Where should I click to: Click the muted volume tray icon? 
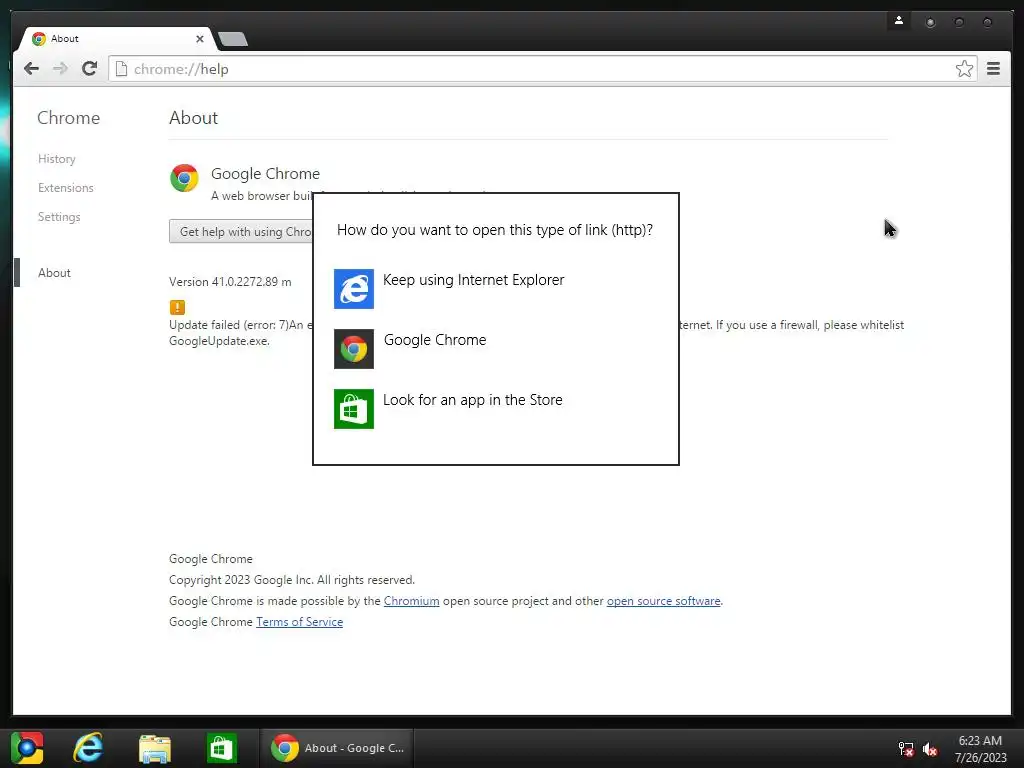point(930,748)
